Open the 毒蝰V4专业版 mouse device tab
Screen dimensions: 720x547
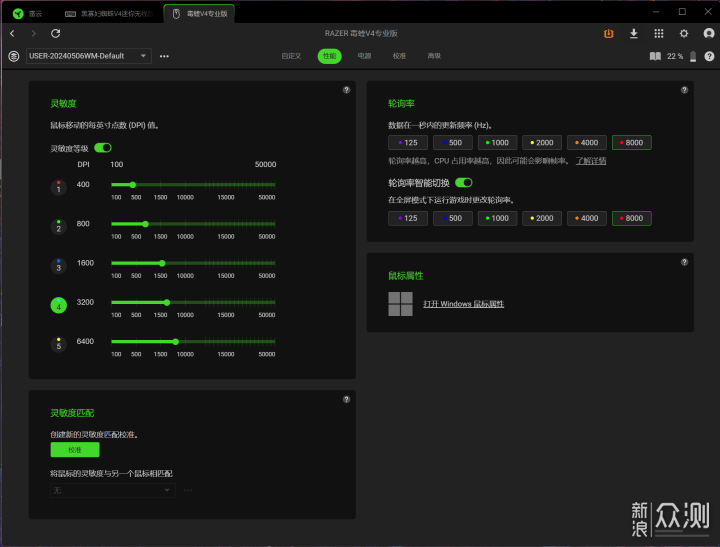[x=199, y=14]
